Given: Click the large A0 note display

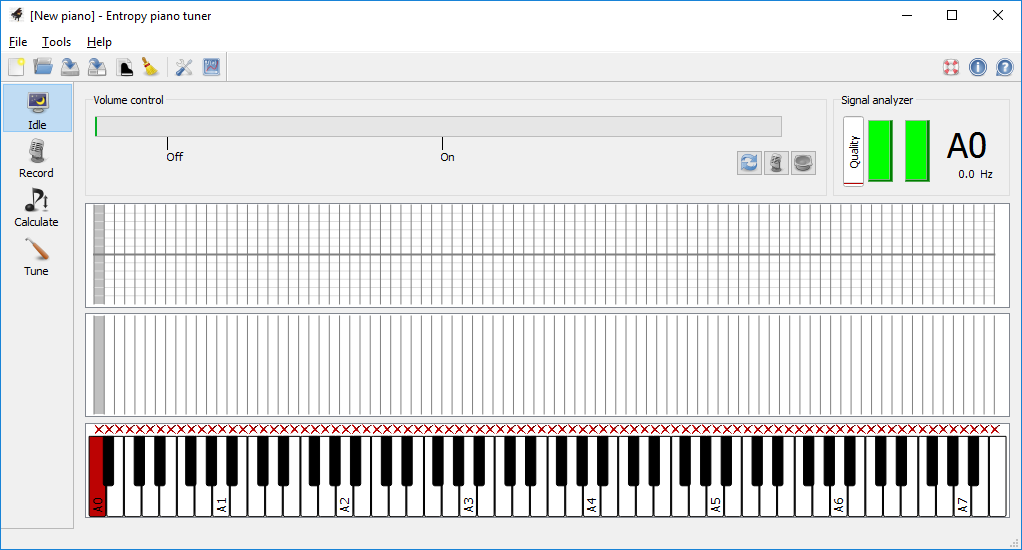Looking at the screenshot, I should click(x=967, y=146).
